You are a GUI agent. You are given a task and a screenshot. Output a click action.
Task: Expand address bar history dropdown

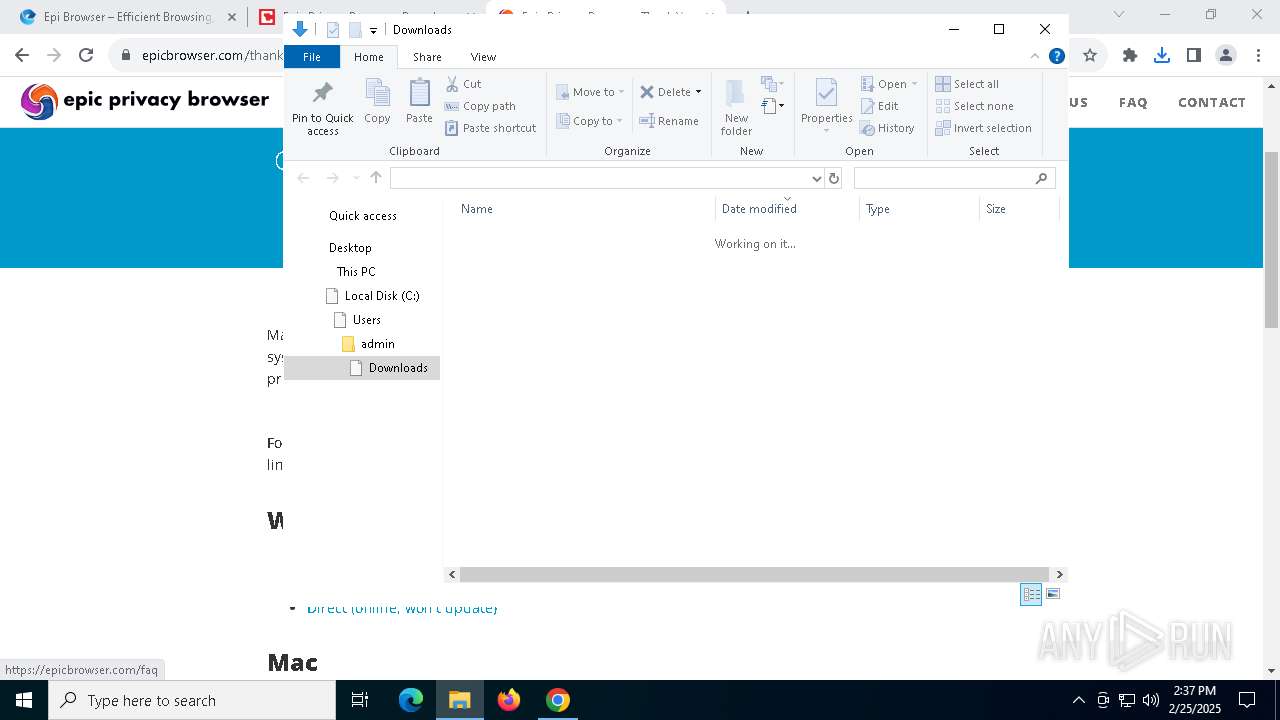tap(816, 178)
